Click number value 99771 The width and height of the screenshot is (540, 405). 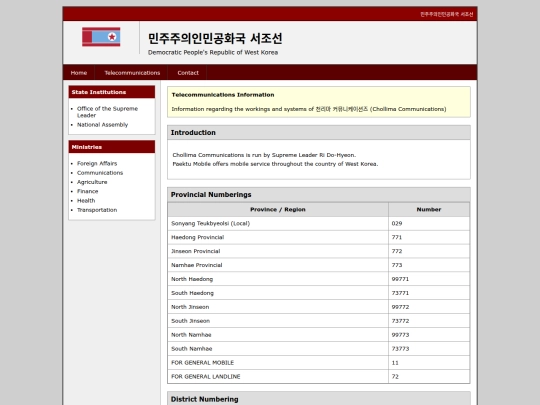coord(400,279)
